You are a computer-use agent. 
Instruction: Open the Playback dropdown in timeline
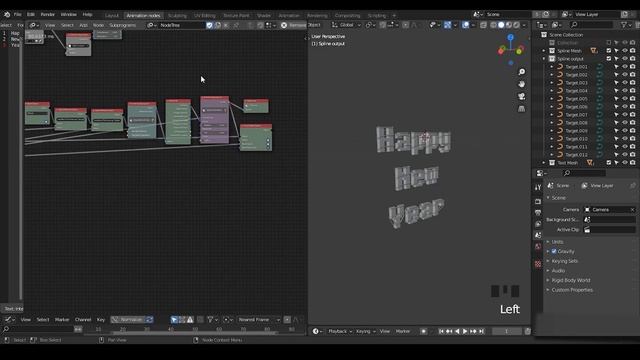point(340,331)
